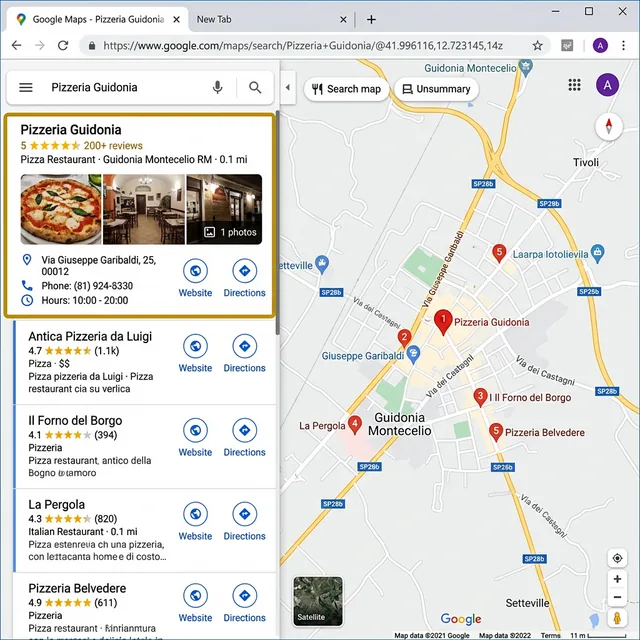
Task: Get Directions to Il Forno del Borgo
Action: [x=244, y=438]
